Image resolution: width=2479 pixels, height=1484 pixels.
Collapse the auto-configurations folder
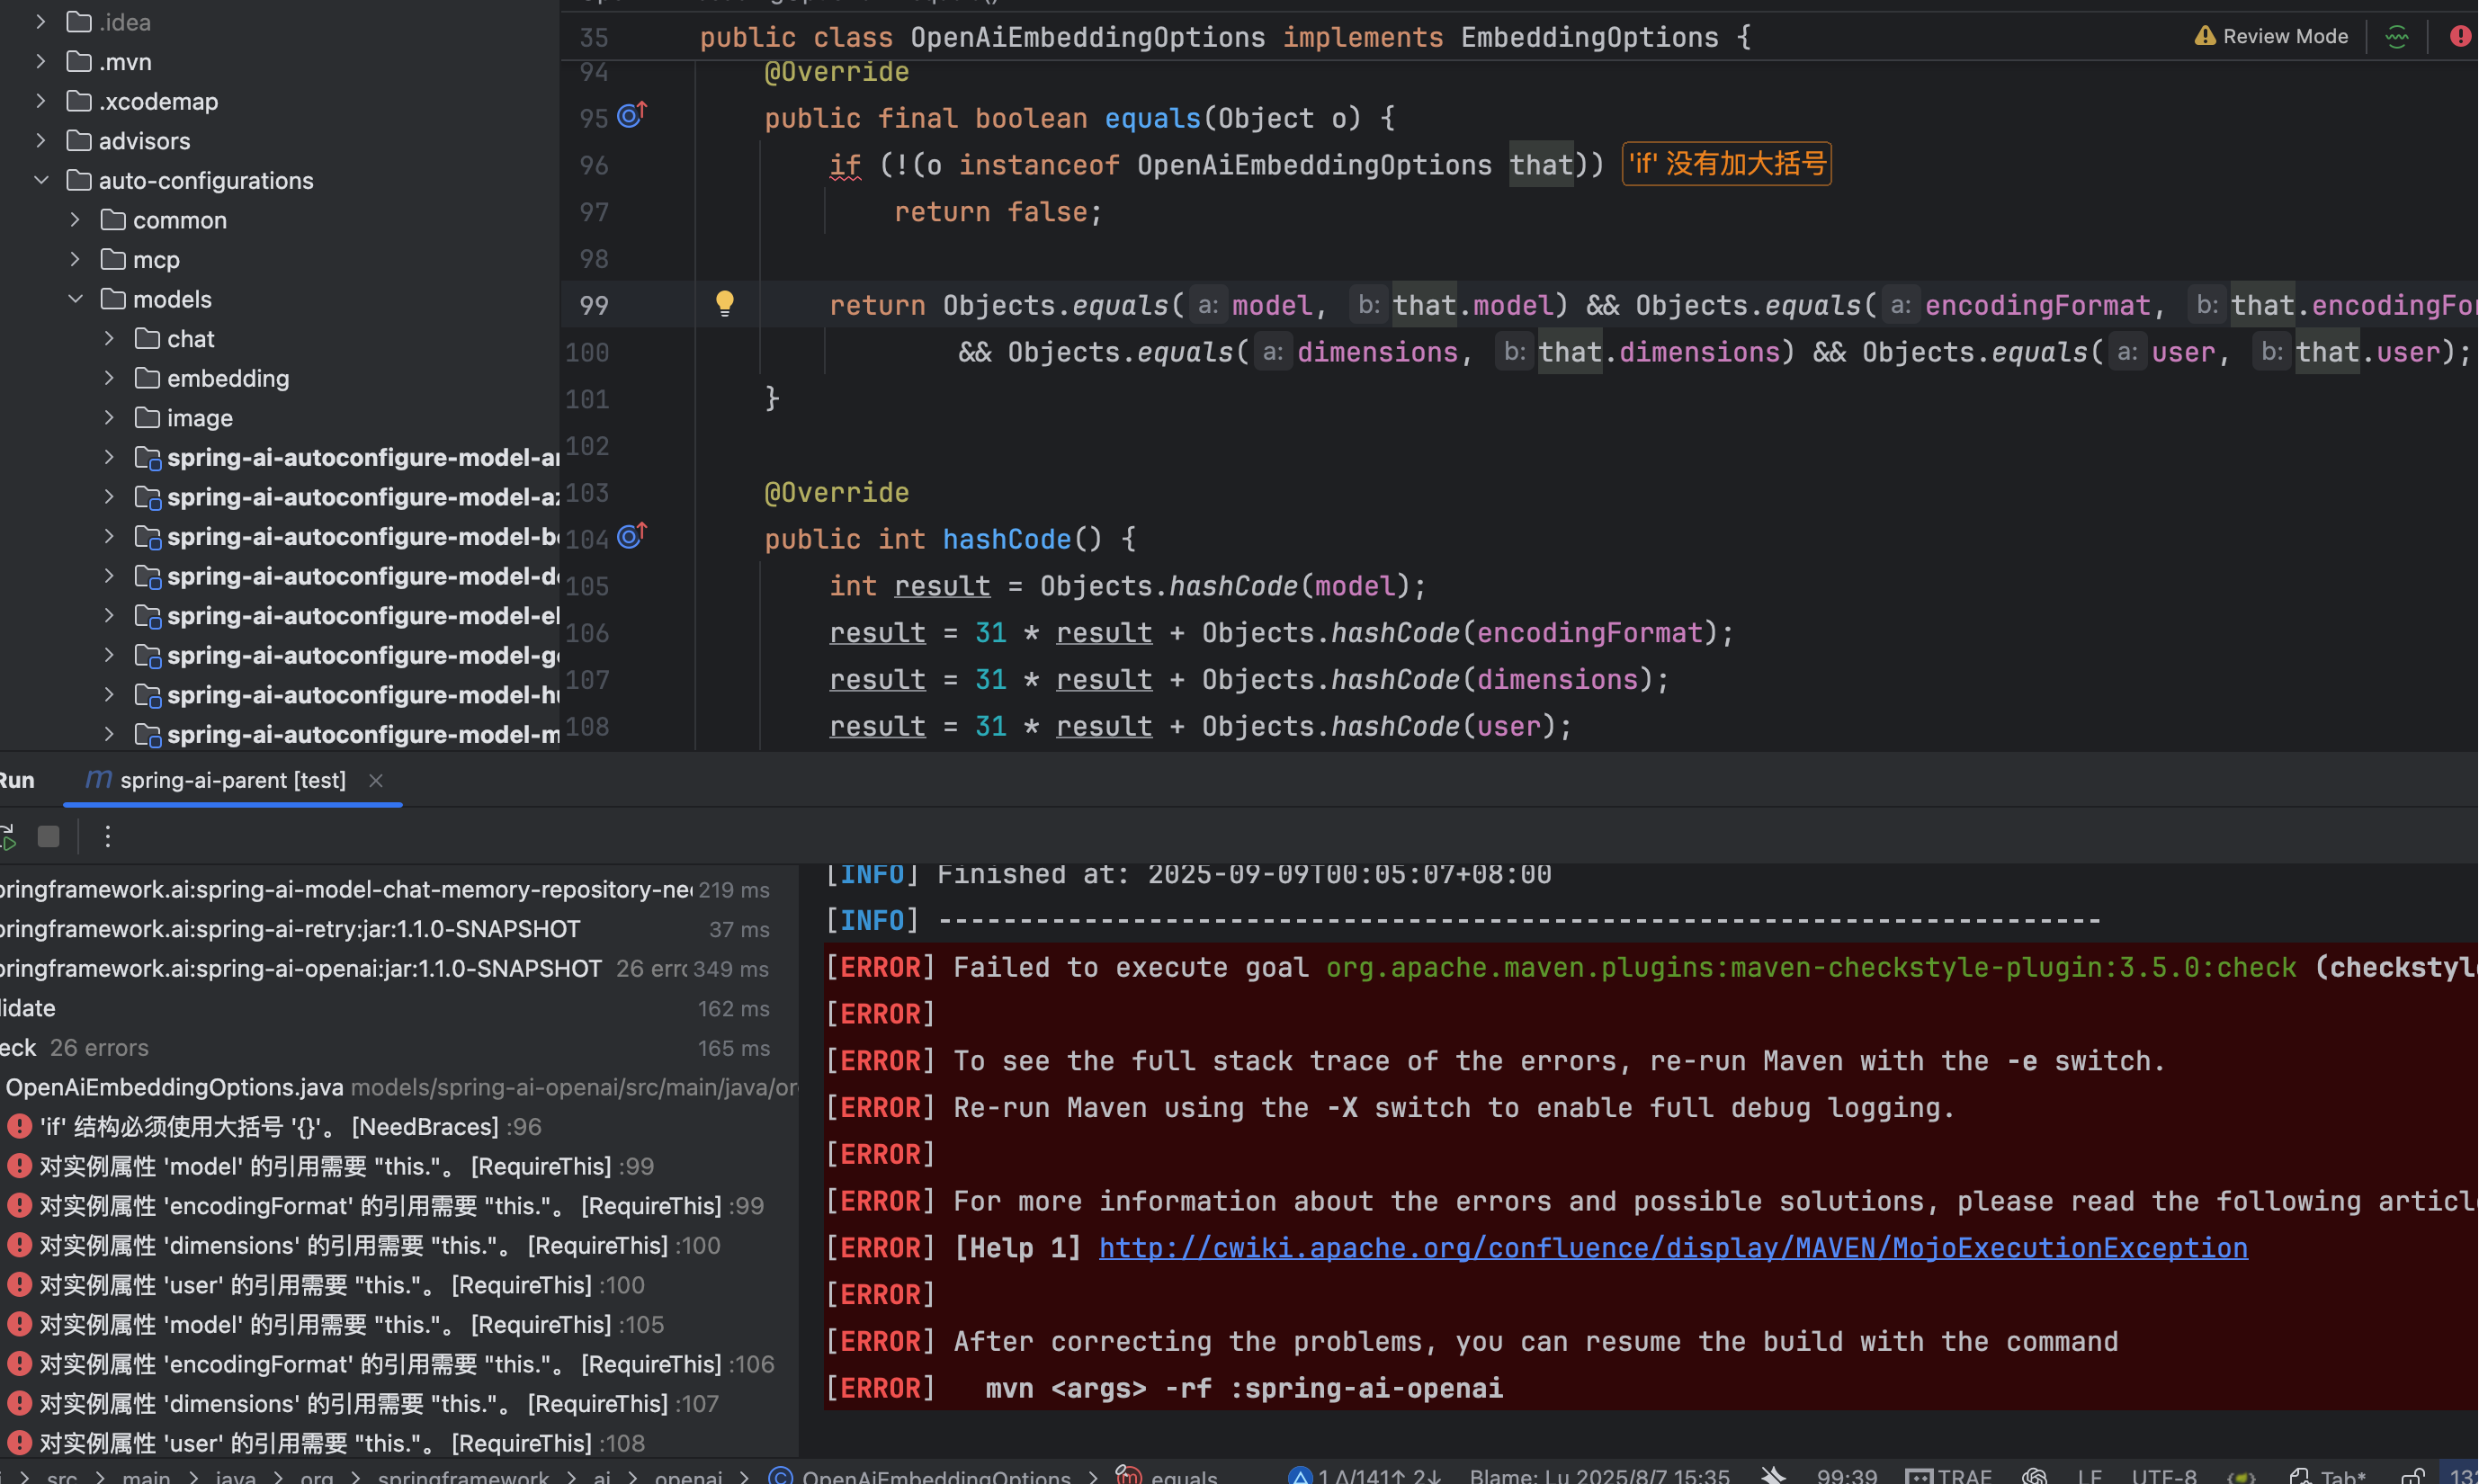coord(41,181)
